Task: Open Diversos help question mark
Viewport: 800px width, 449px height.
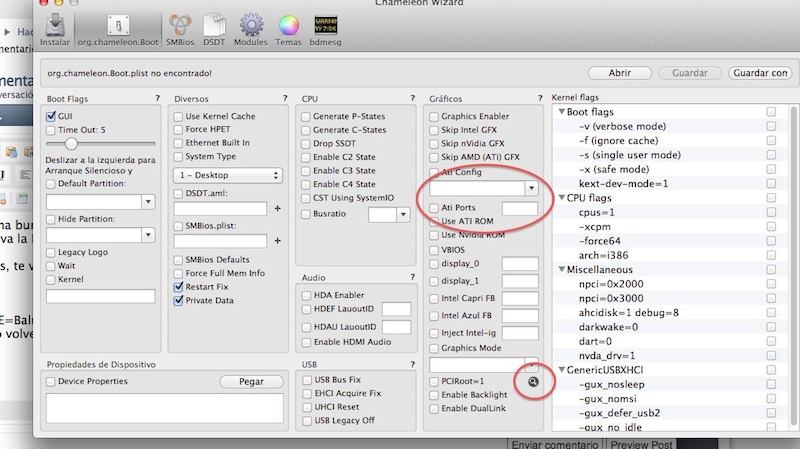Action: tap(285, 98)
